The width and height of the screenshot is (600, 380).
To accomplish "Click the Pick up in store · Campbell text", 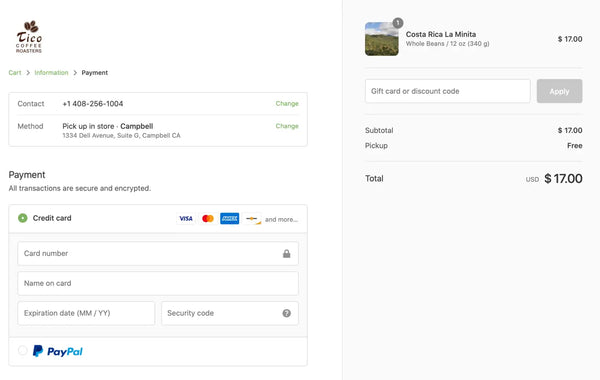I will [108, 126].
